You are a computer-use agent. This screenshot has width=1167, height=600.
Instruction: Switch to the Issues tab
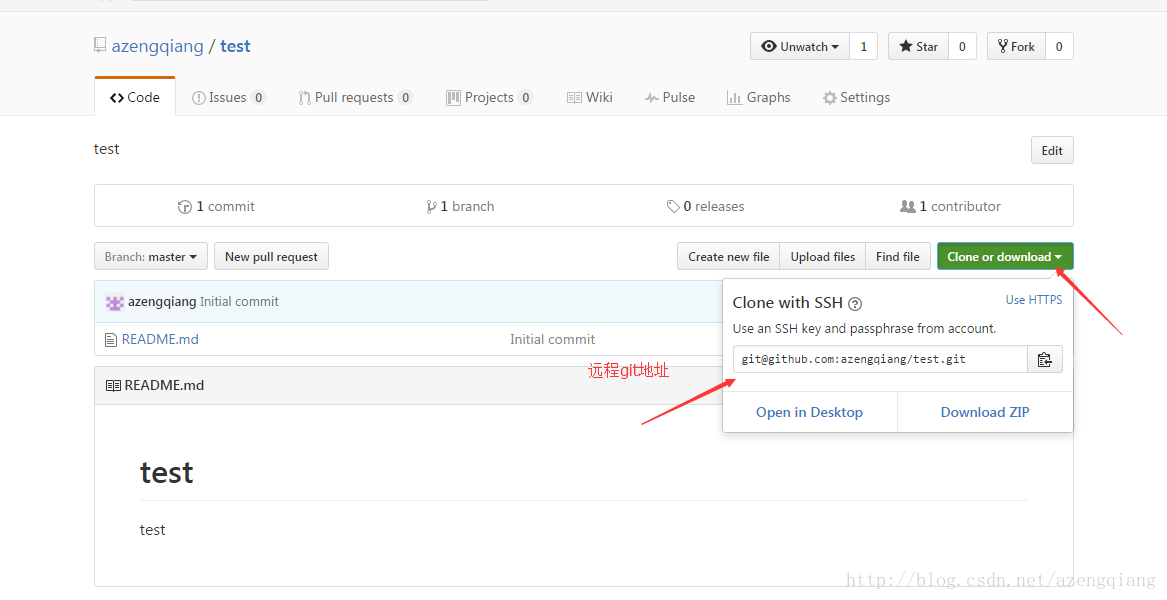pos(228,98)
